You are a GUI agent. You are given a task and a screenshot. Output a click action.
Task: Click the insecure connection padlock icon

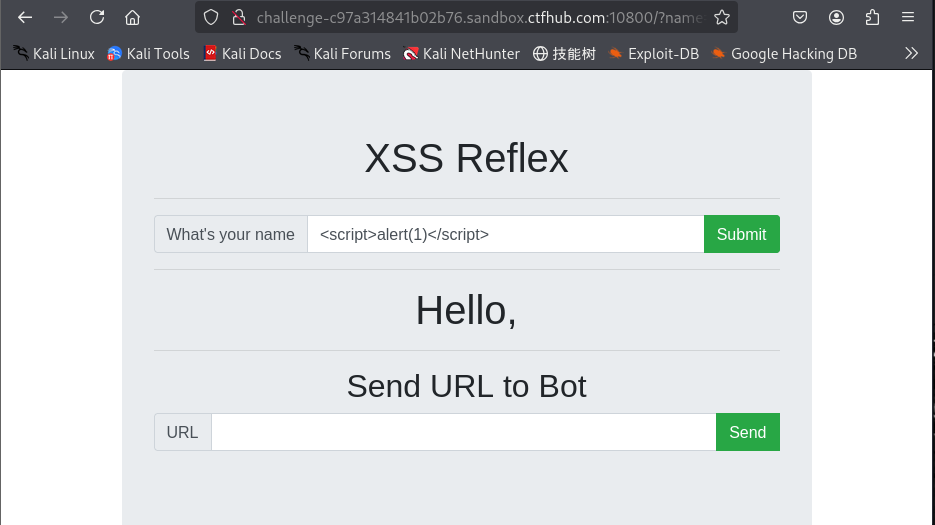point(239,17)
